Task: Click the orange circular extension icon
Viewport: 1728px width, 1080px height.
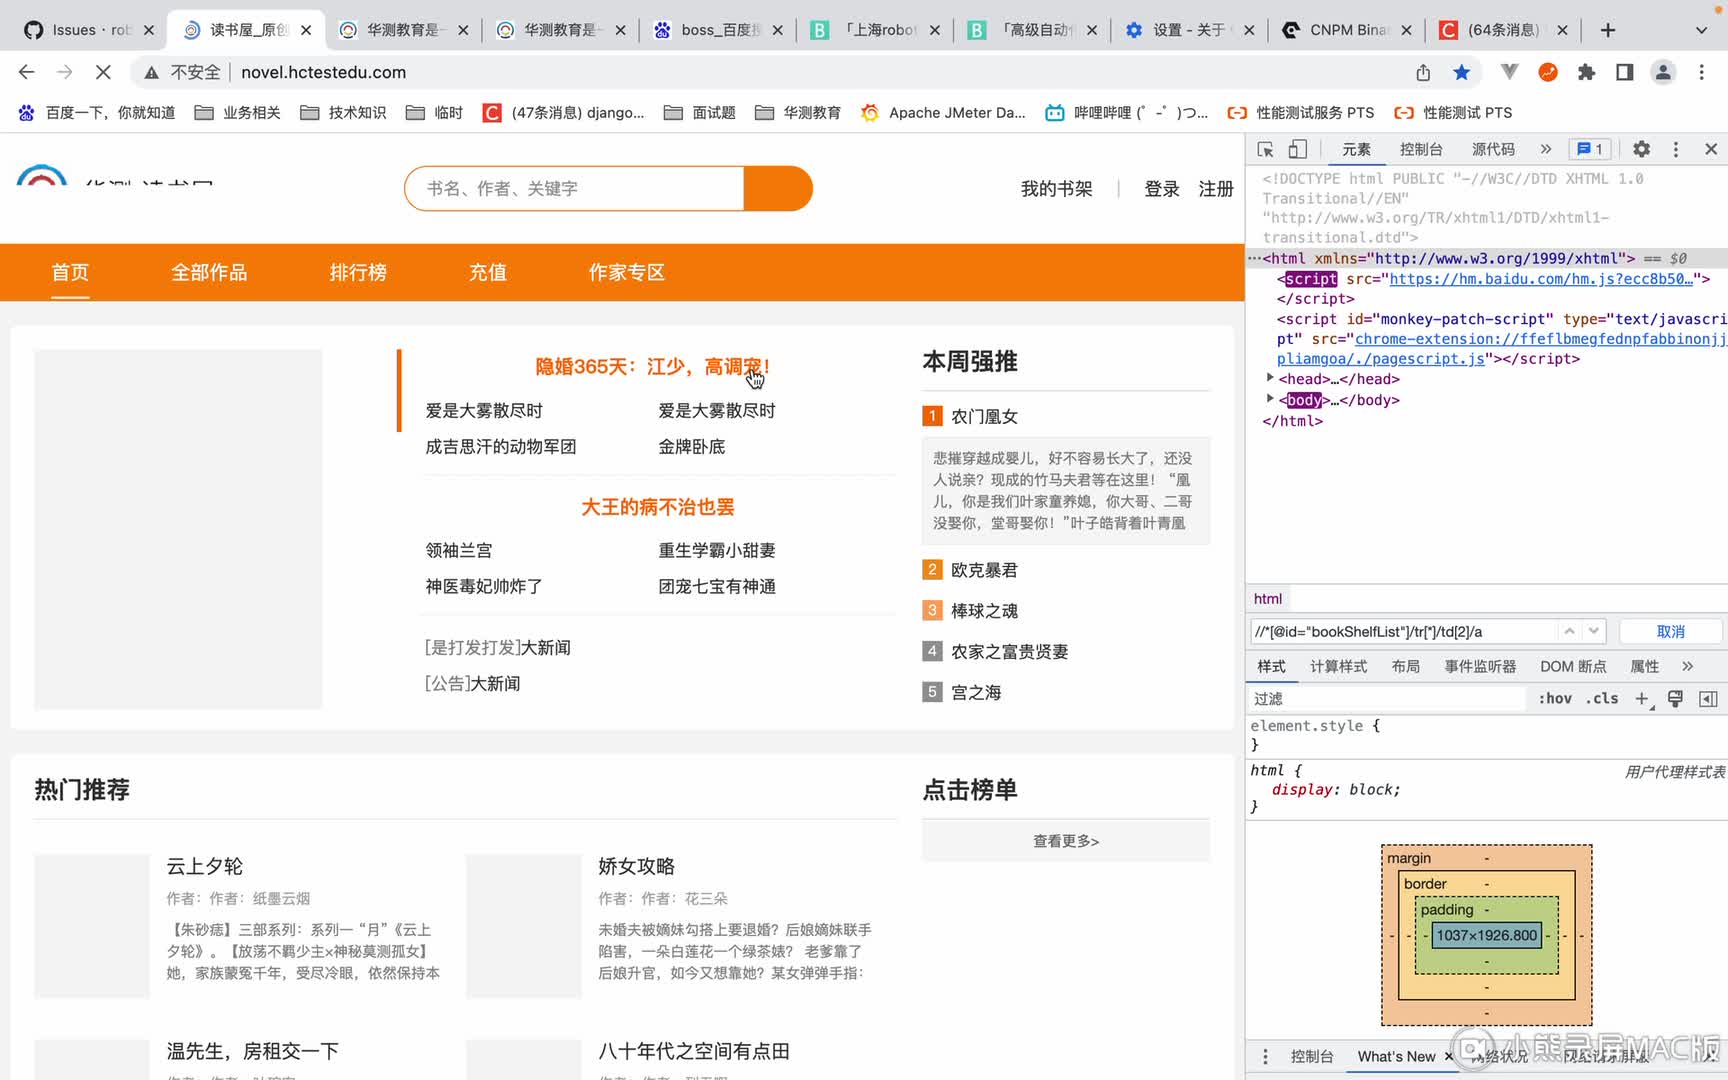Action: point(1548,72)
